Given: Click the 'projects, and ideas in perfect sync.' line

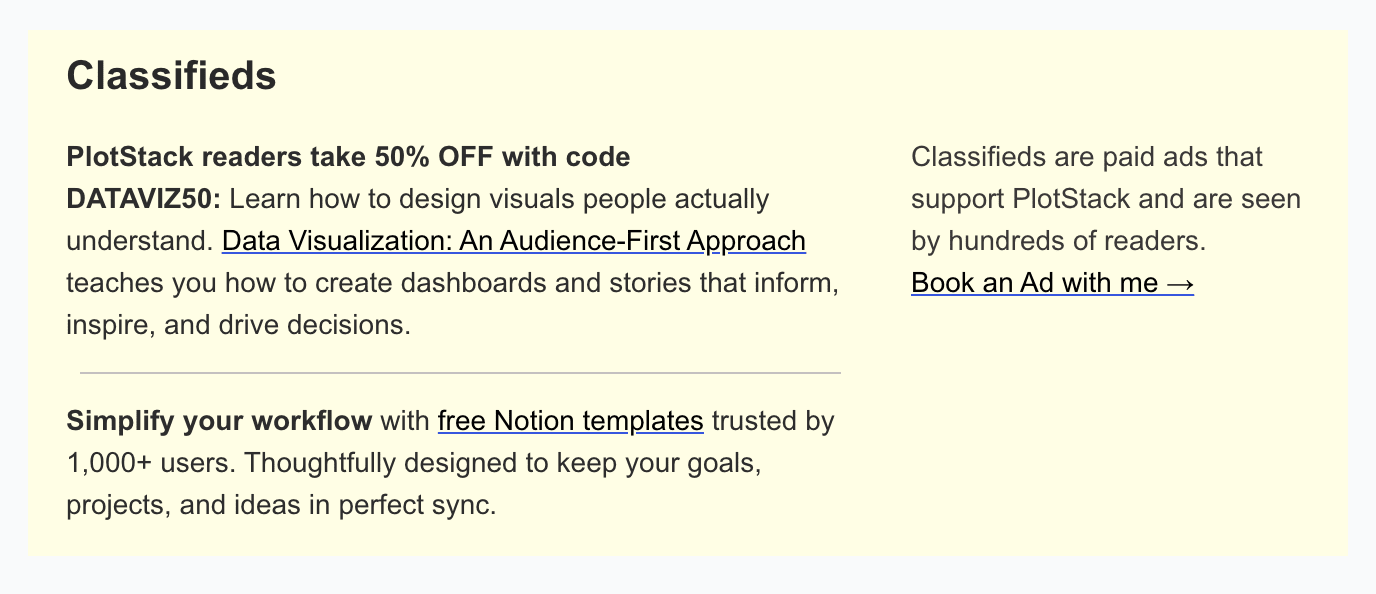Looking at the screenshot, I should [281, 505].
